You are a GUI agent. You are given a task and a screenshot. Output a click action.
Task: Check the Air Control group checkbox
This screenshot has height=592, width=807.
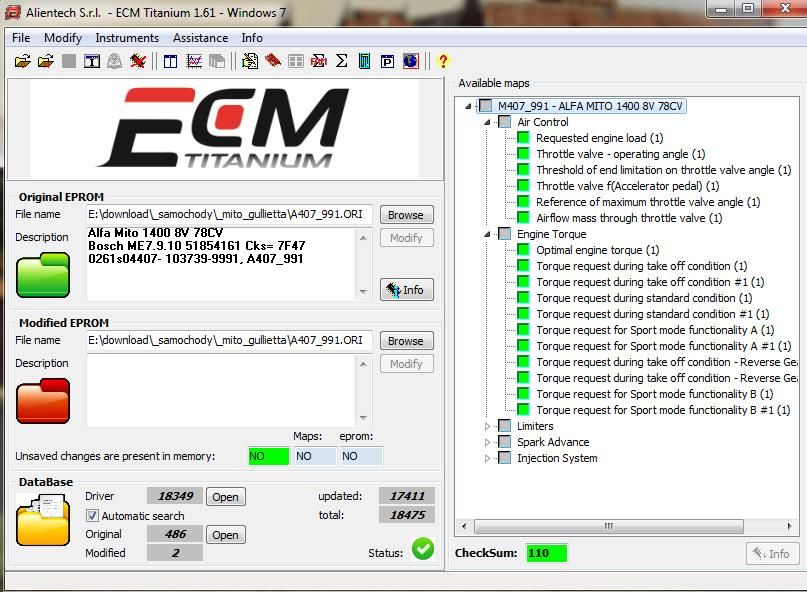coord(504,122)
